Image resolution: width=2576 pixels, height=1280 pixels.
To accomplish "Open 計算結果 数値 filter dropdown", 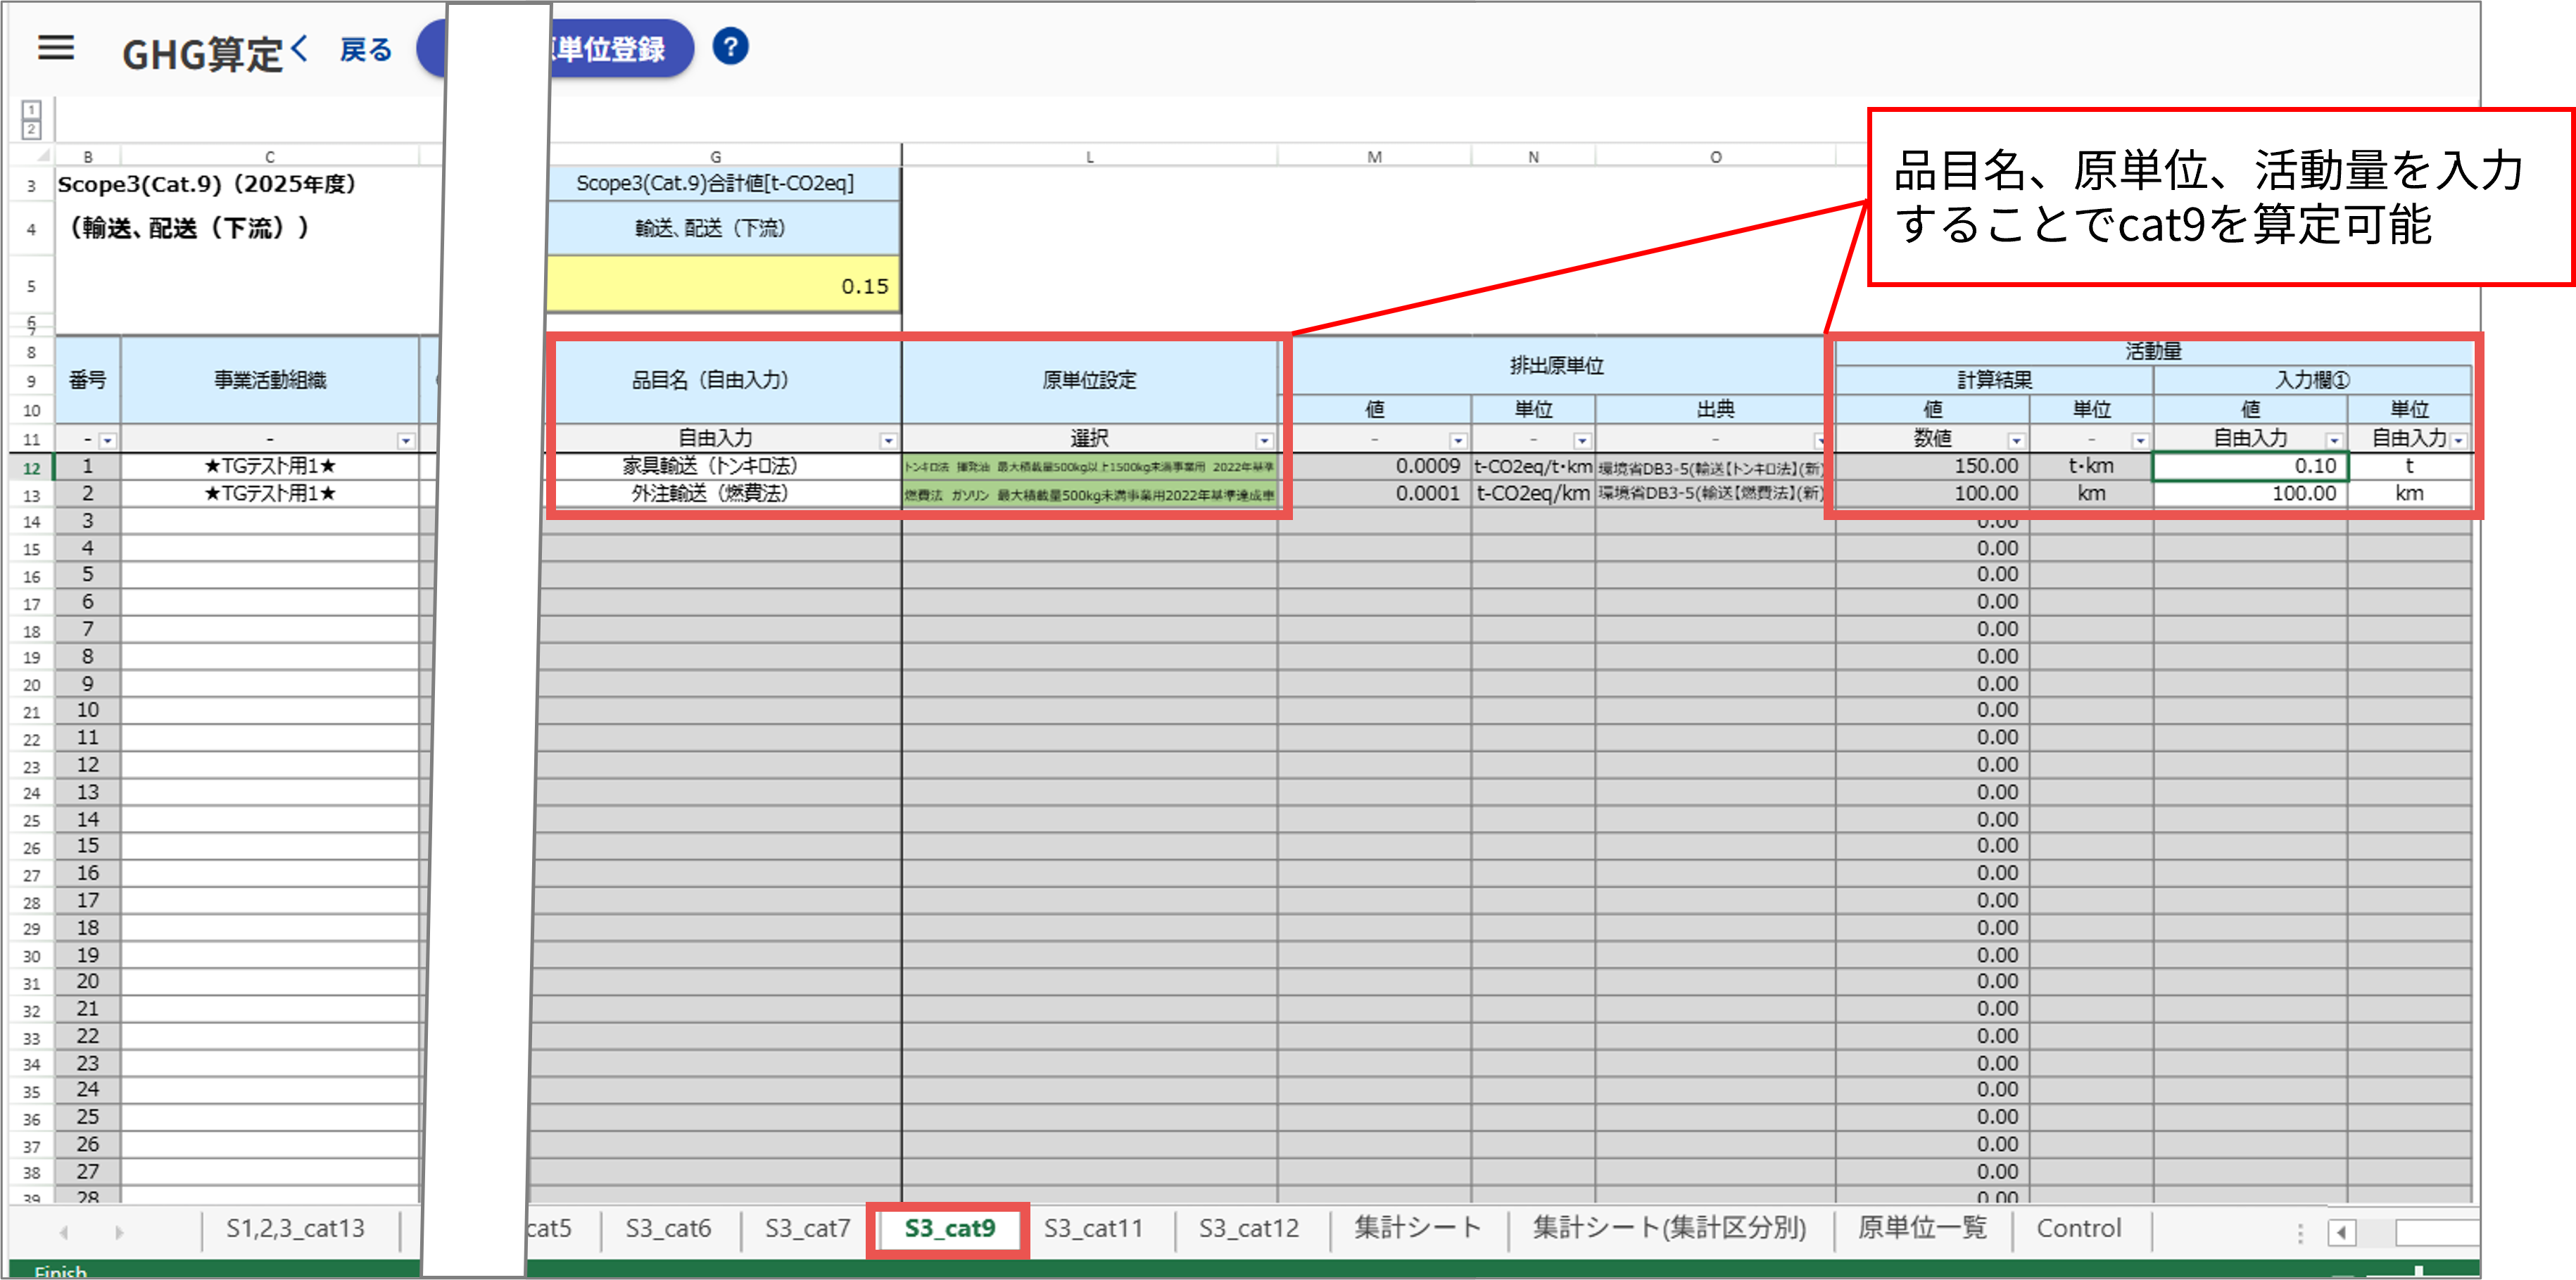I will [2016, 440].
